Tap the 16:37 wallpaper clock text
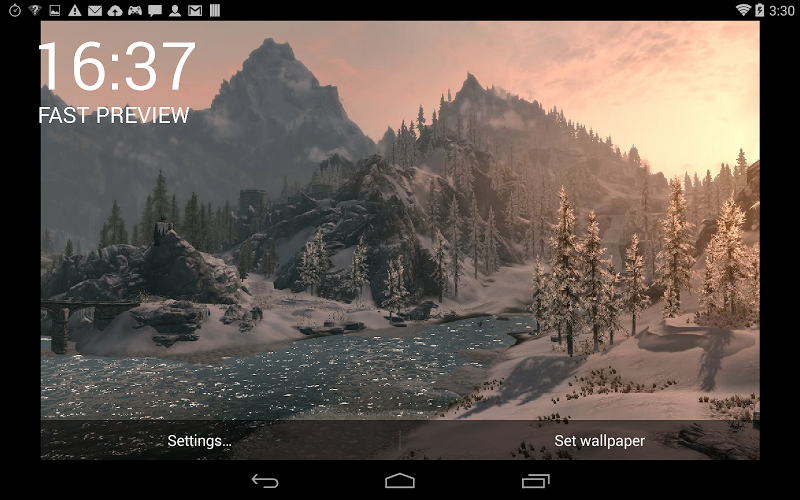Screen dimensions: 800x500 (116, 66)
